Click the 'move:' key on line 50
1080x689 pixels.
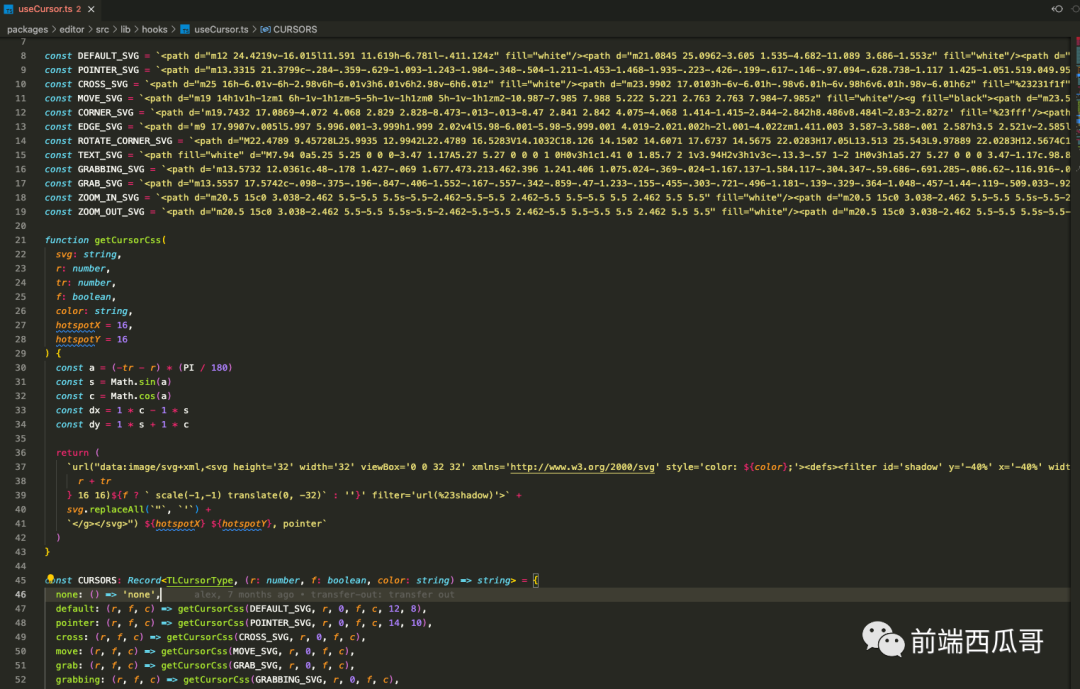(70, 651)
